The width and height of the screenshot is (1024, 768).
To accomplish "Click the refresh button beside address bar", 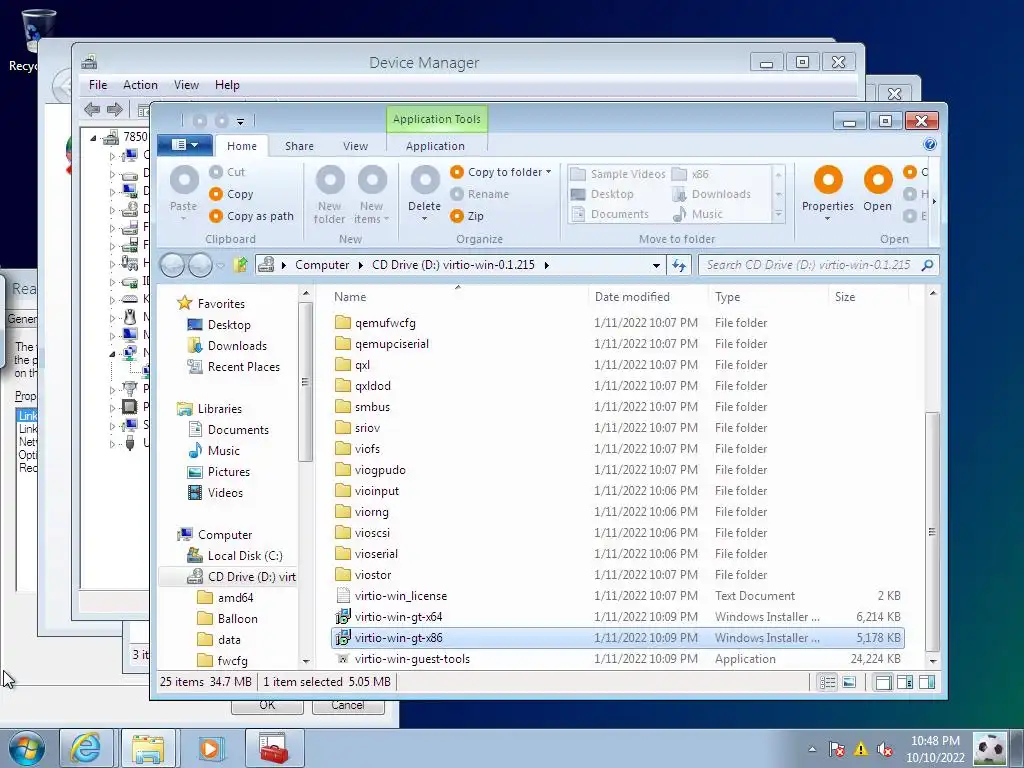I will (x=679, y=265).
